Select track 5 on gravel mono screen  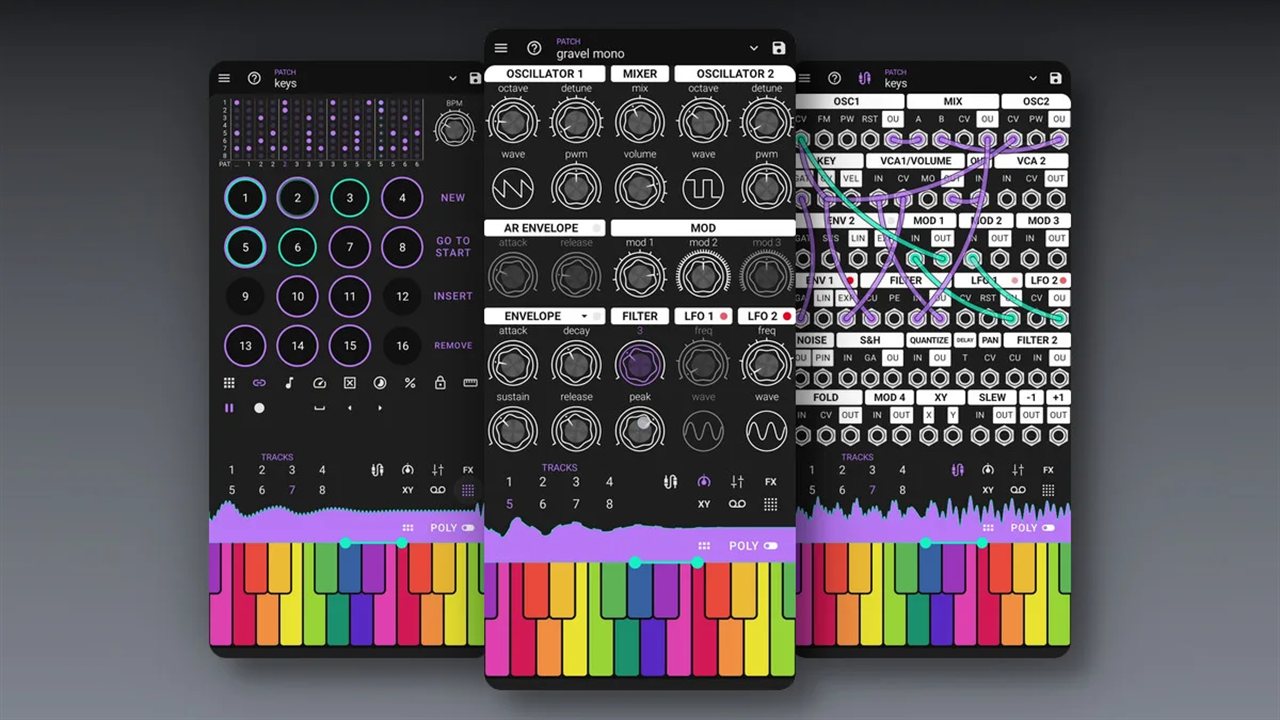[510, 504]
